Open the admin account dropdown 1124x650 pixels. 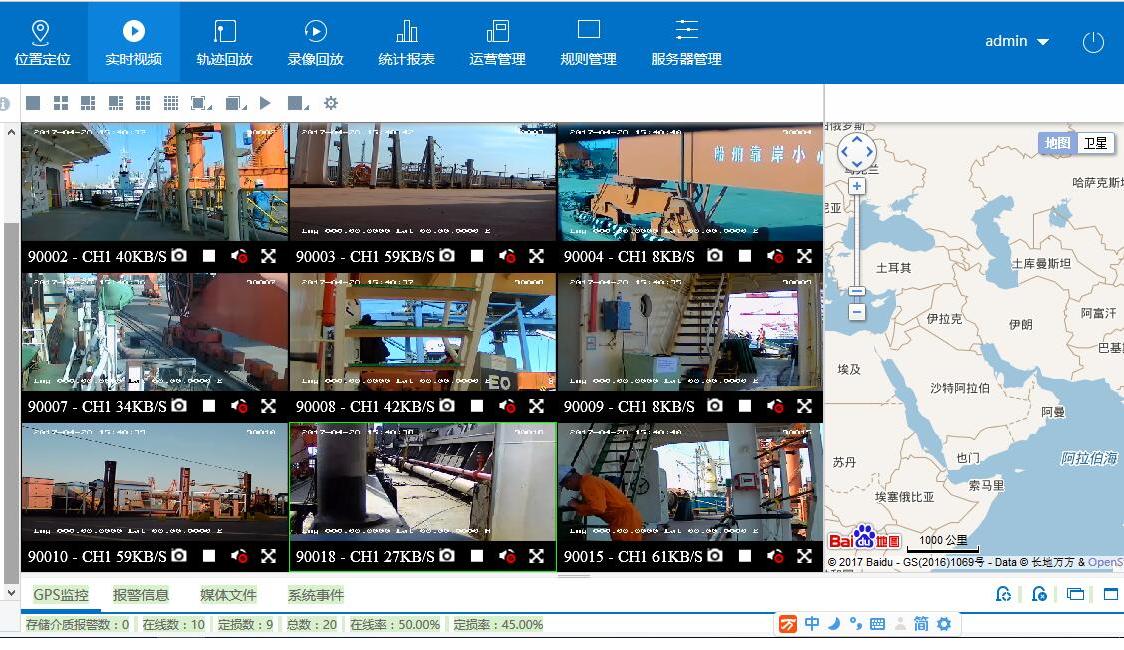pos(1017,41)
